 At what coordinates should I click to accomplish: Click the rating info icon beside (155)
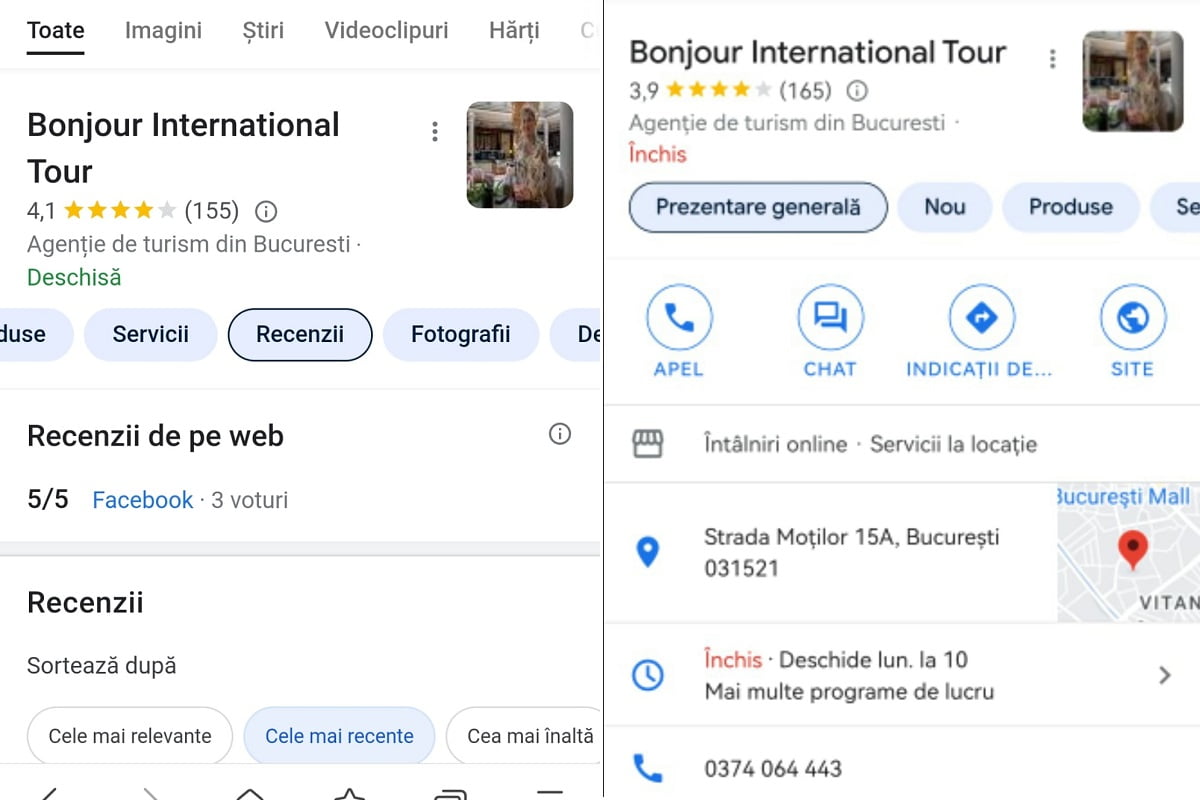[266, 211]
